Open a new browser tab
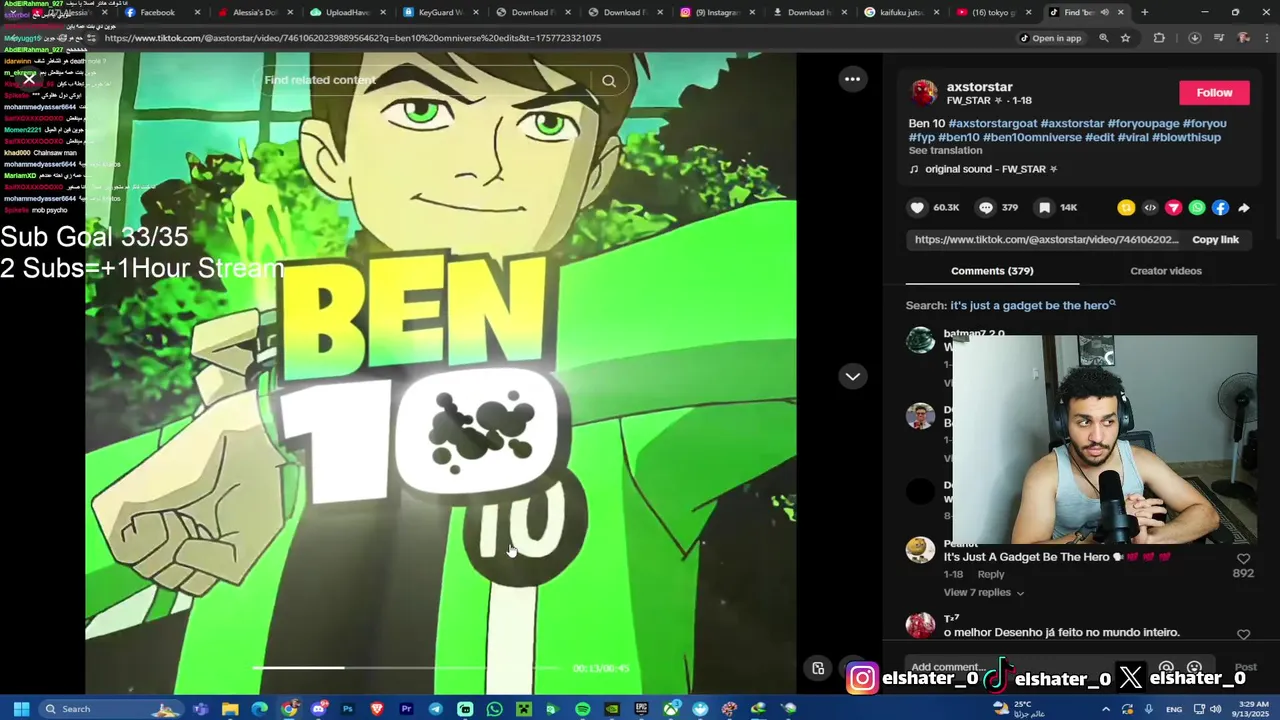 pyautogui.click(x=1144, y=12)
